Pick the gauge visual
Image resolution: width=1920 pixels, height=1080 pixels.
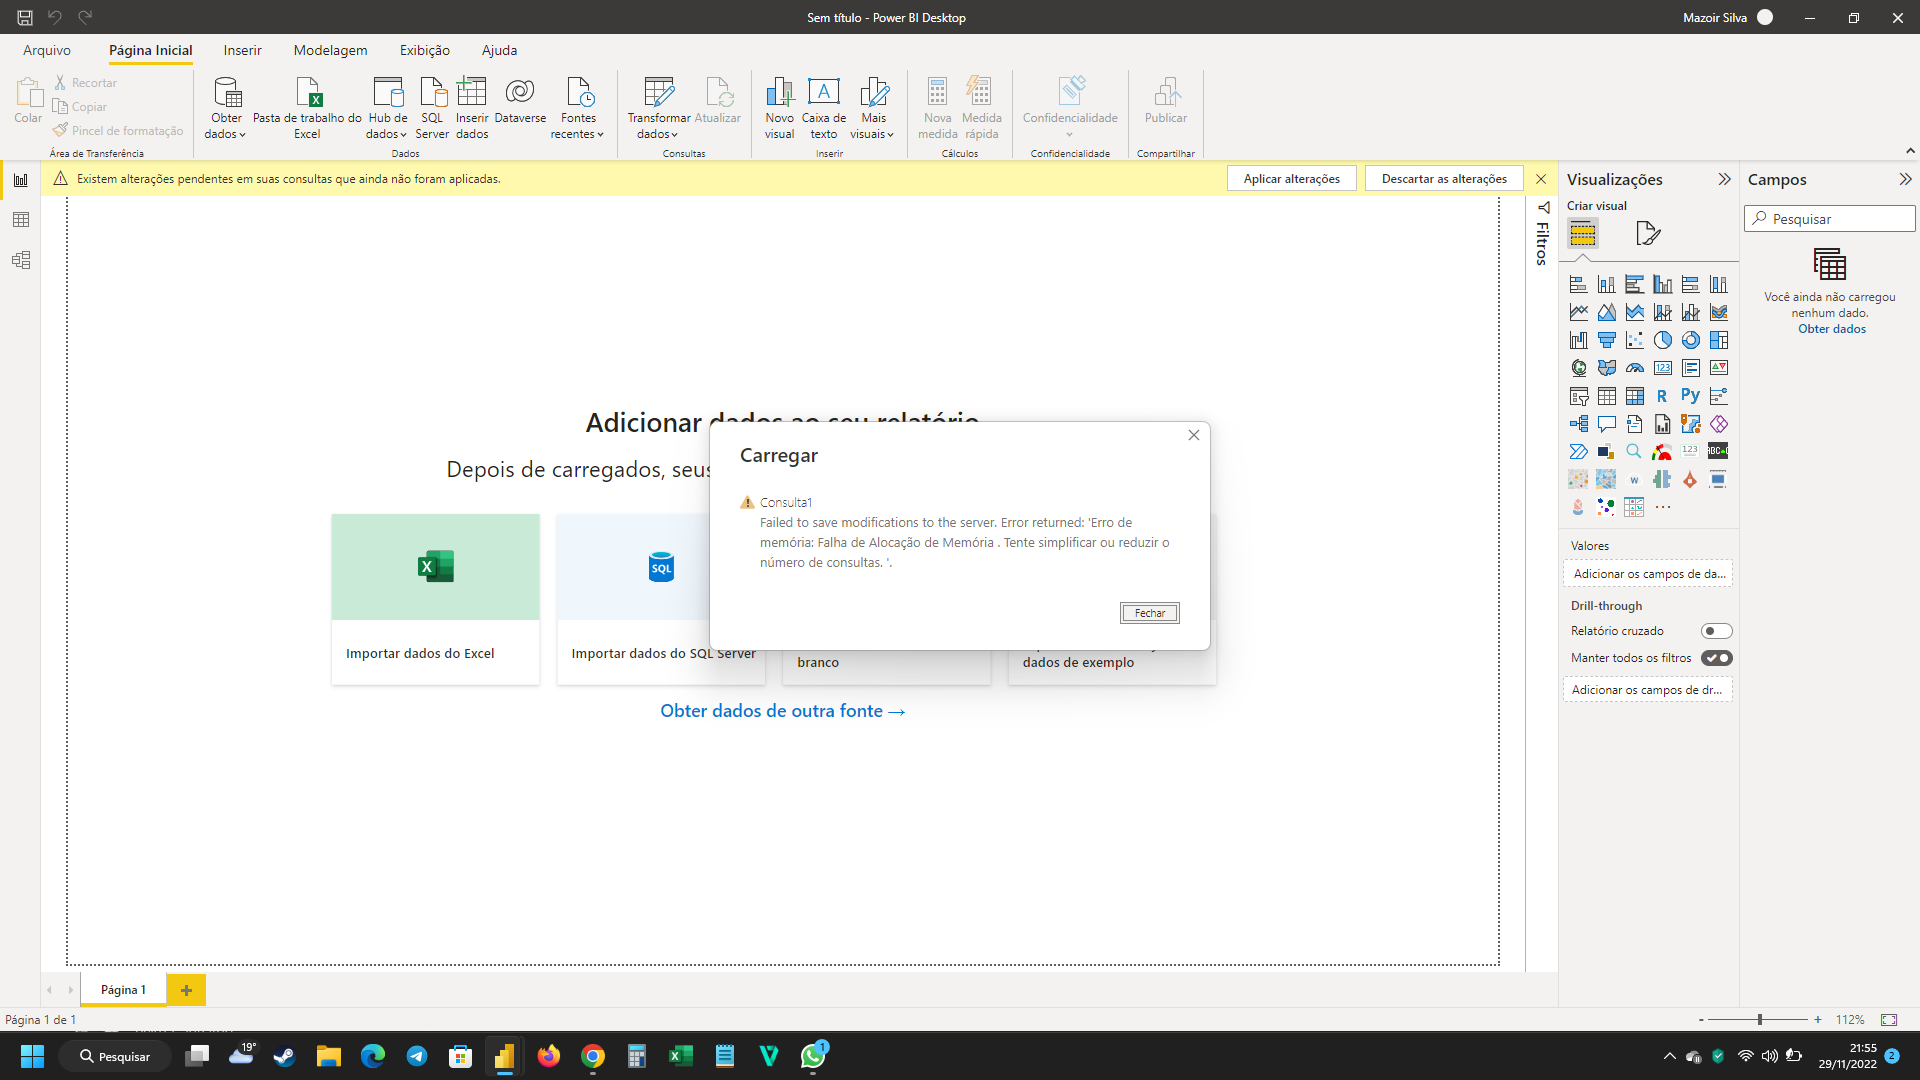point(1634,369)
